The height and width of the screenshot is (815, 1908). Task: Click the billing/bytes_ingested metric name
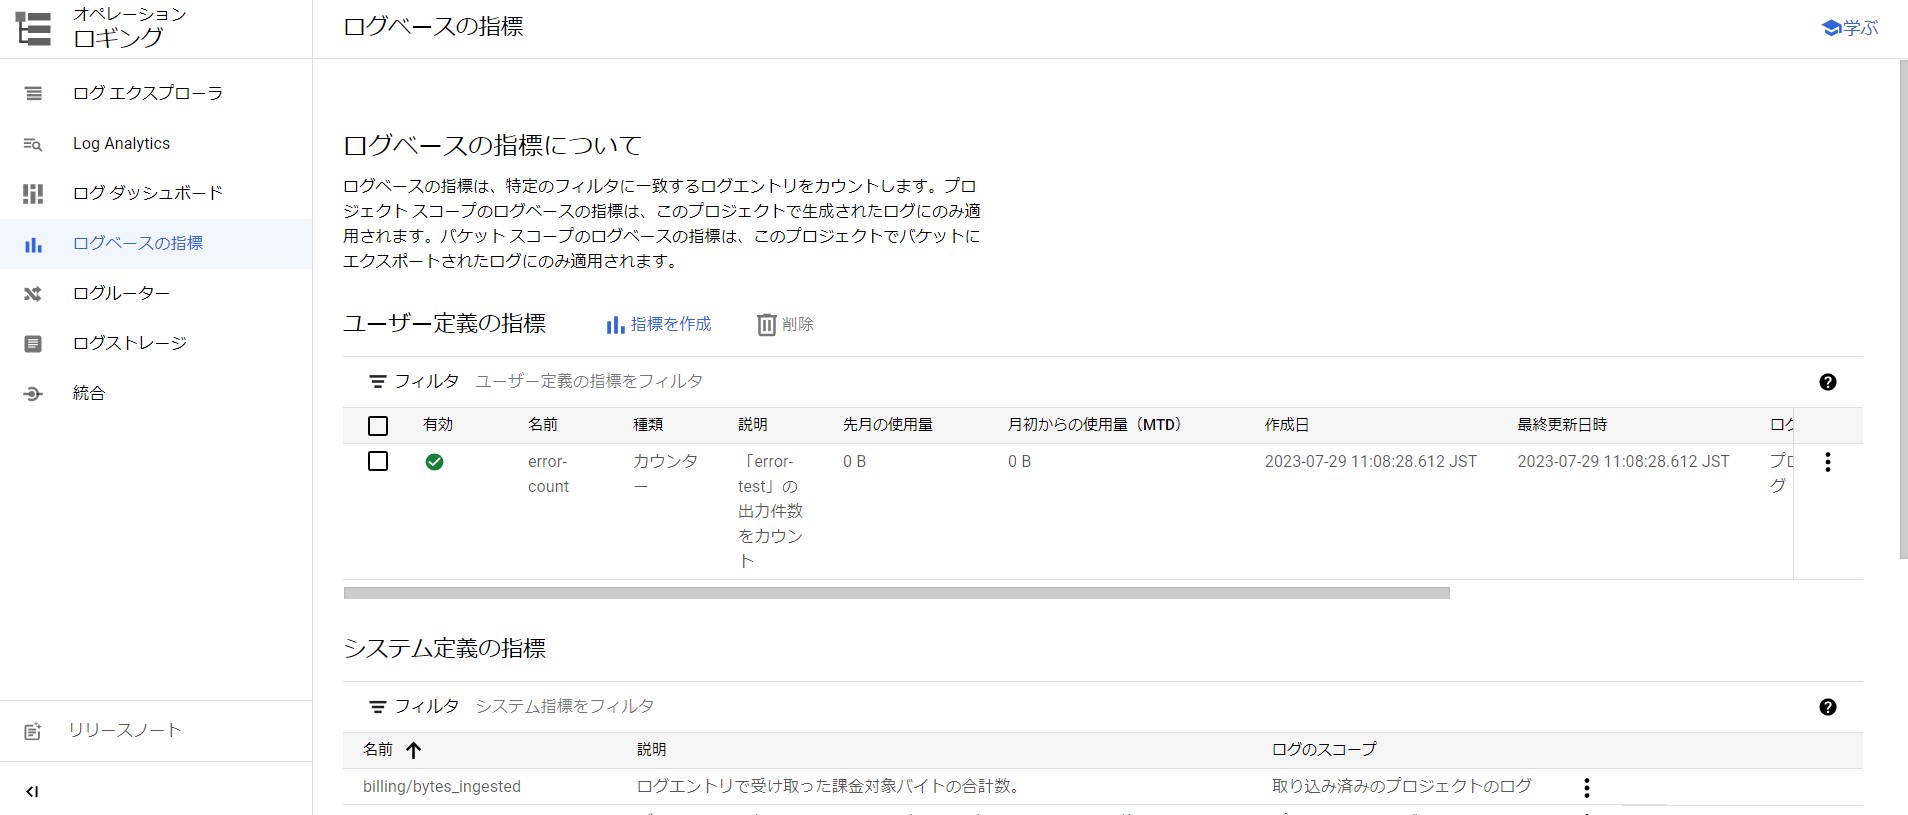(442, 787)
